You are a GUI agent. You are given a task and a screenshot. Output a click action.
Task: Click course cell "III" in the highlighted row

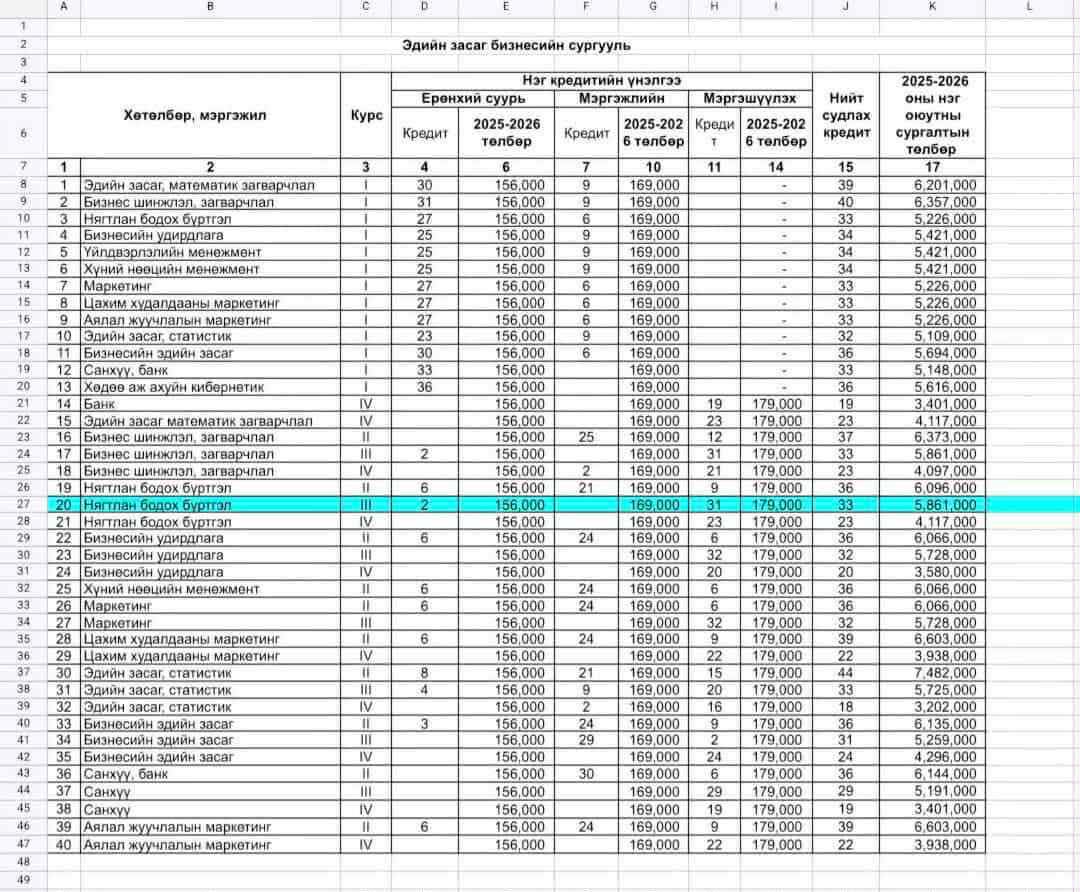pos(366,505)
